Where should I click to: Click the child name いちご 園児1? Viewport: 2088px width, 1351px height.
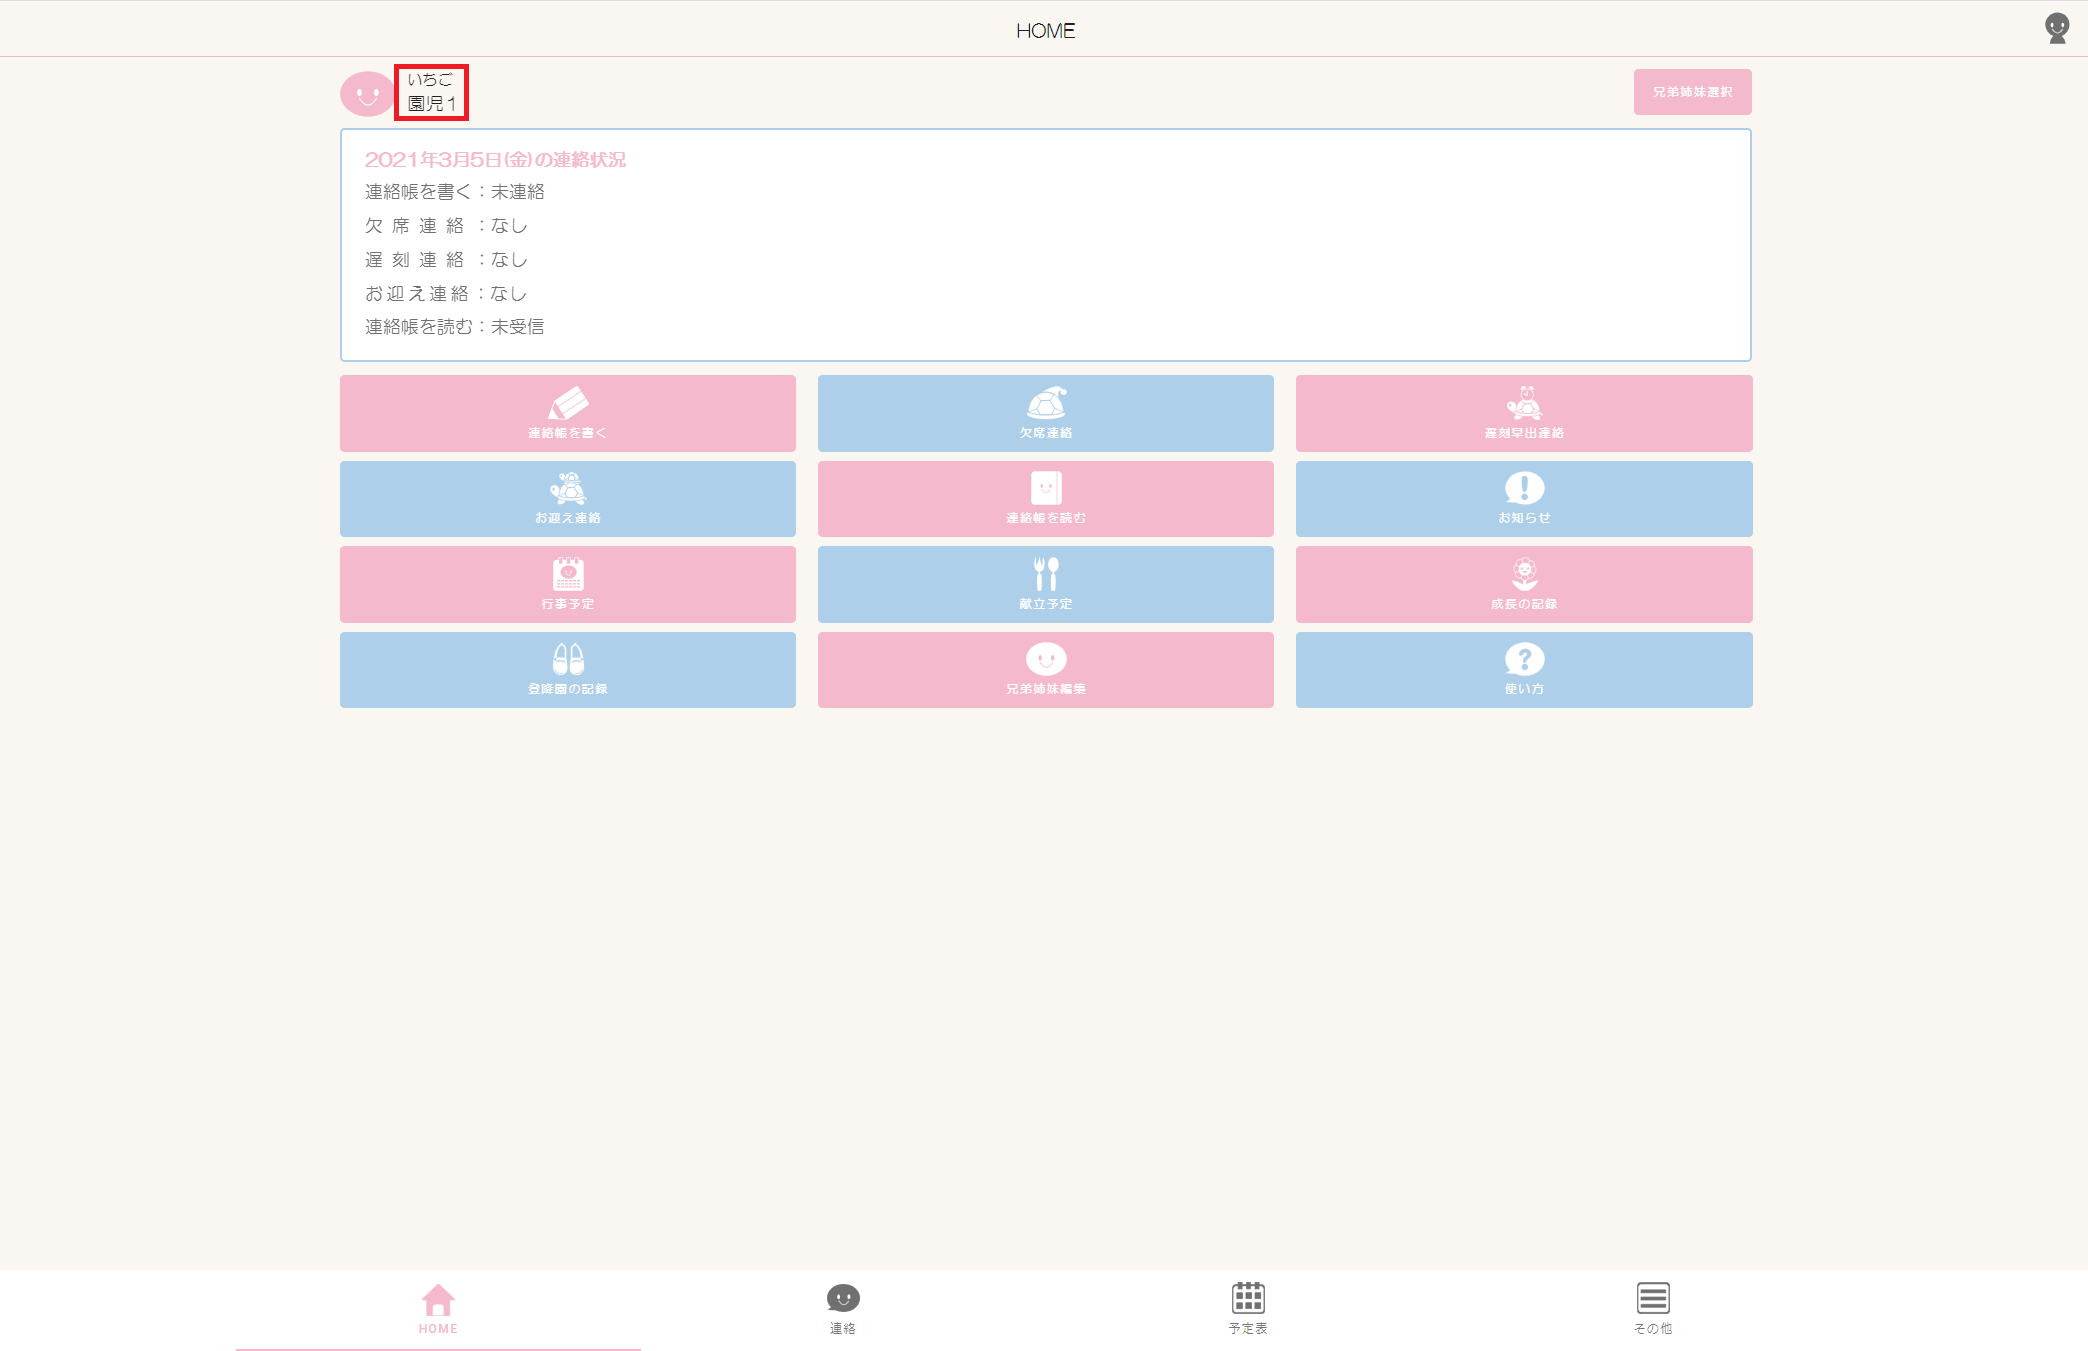pyautogui.click(x=431, y=92)
